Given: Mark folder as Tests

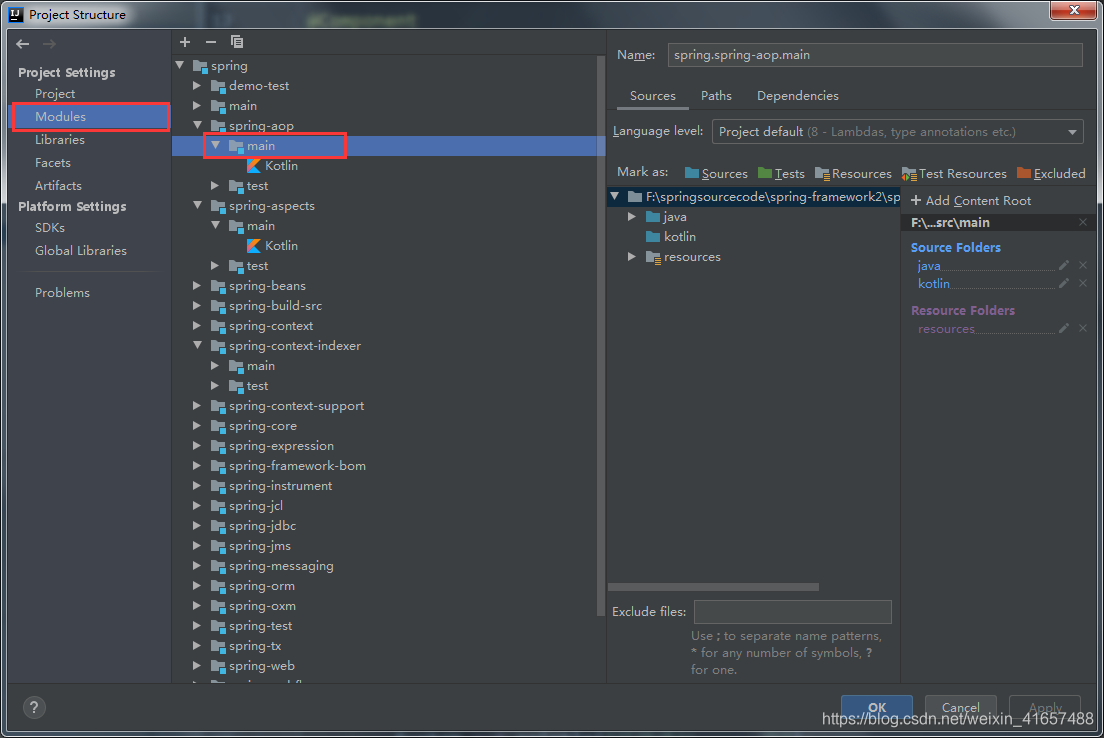Looking at the screenshot, I should coord(781,173).
